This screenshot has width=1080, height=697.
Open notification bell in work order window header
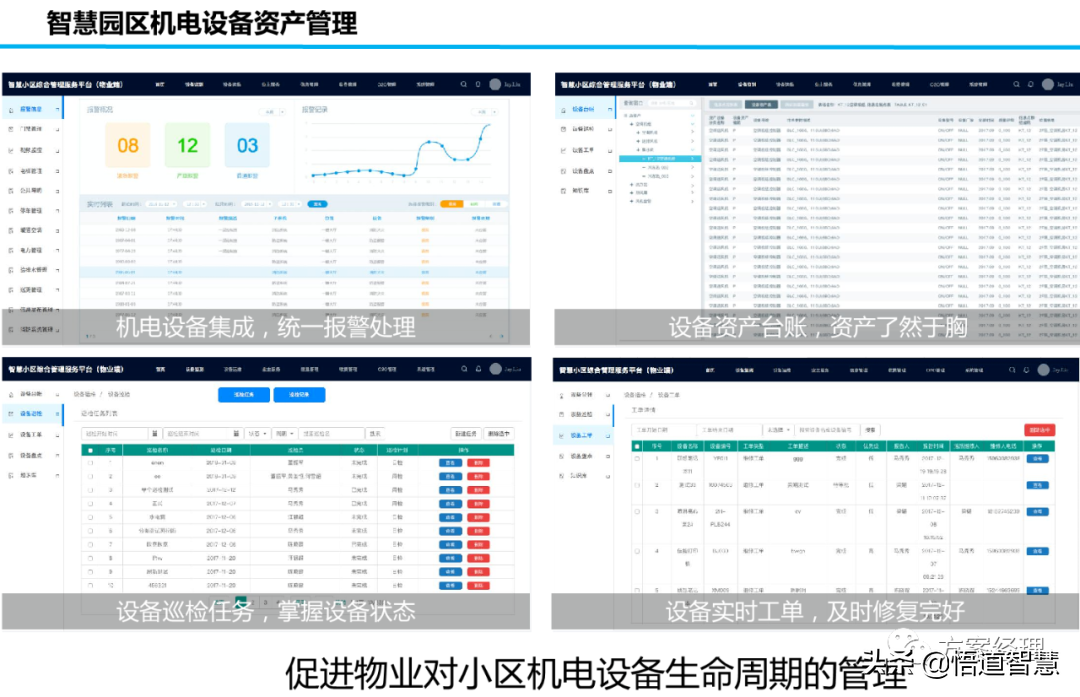pyautogui.click(x=1026, y=370)
